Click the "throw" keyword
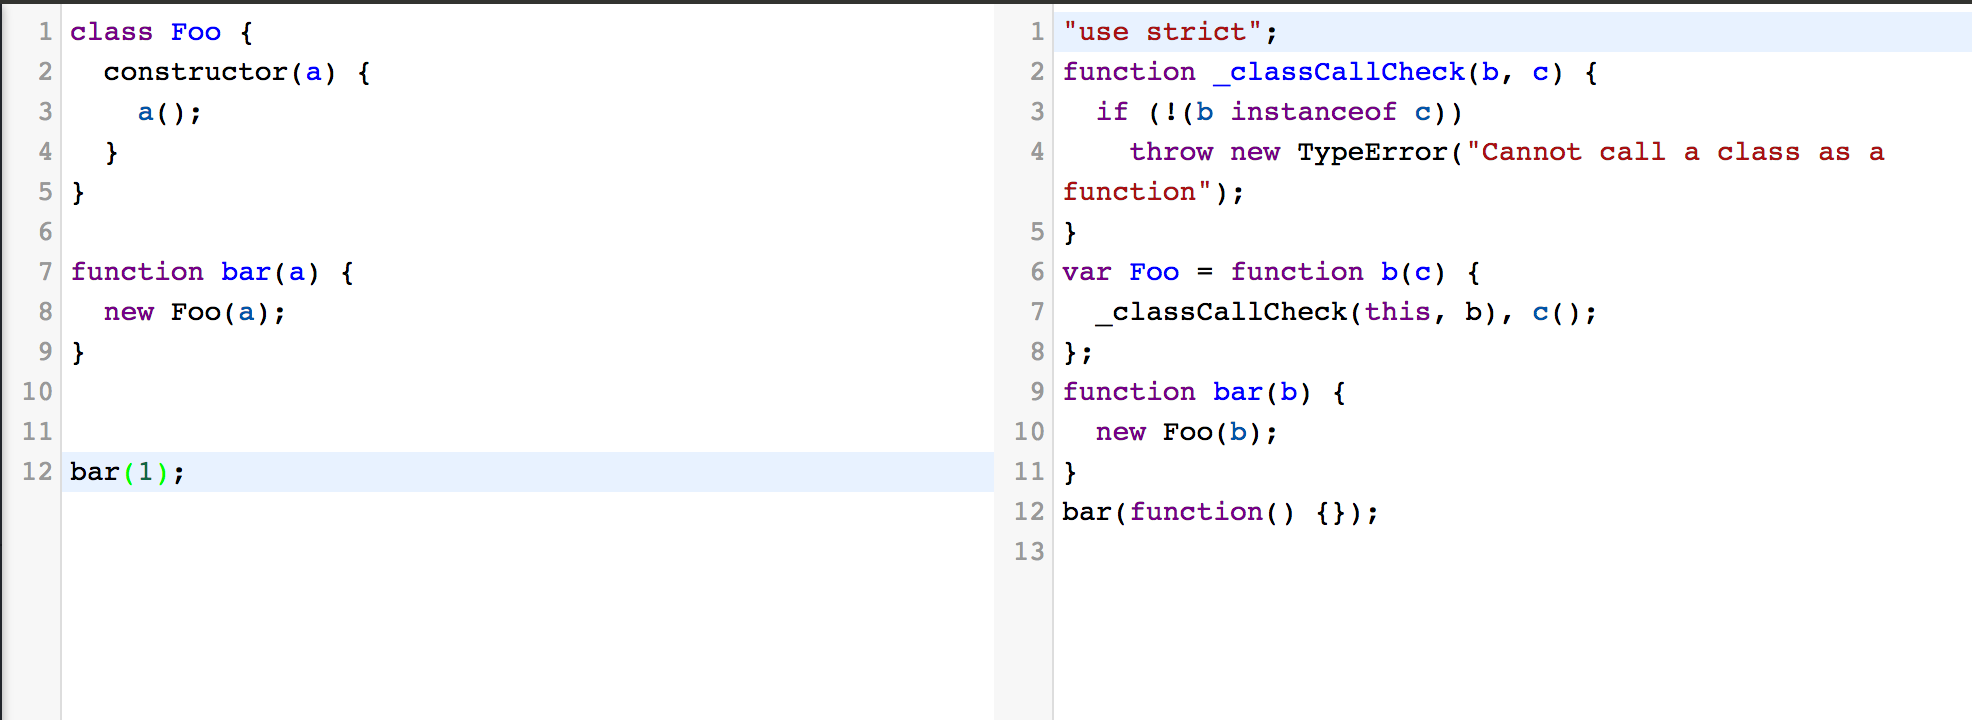The image size is (1972, 720). [1171, 152]
